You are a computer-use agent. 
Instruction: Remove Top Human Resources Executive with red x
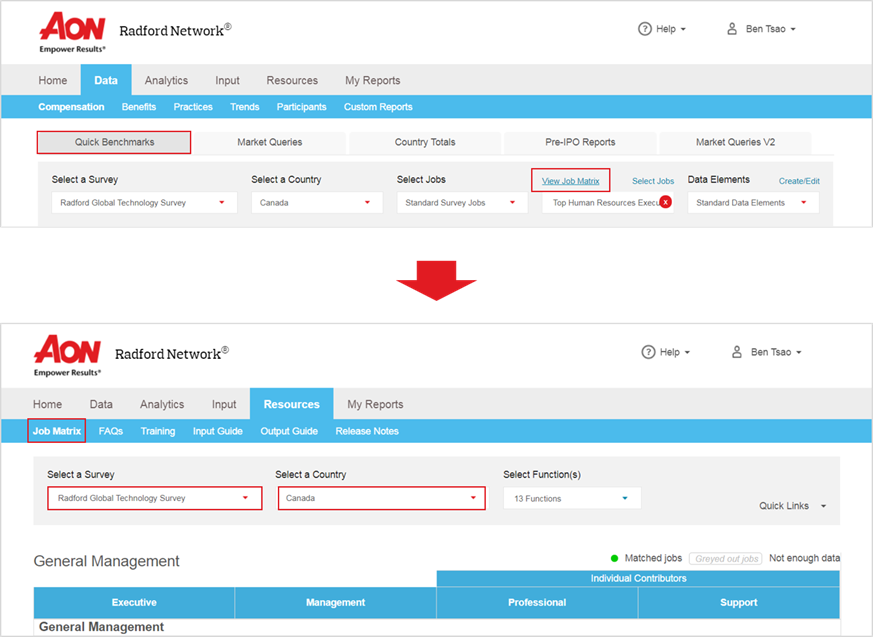tap(665, 202)
